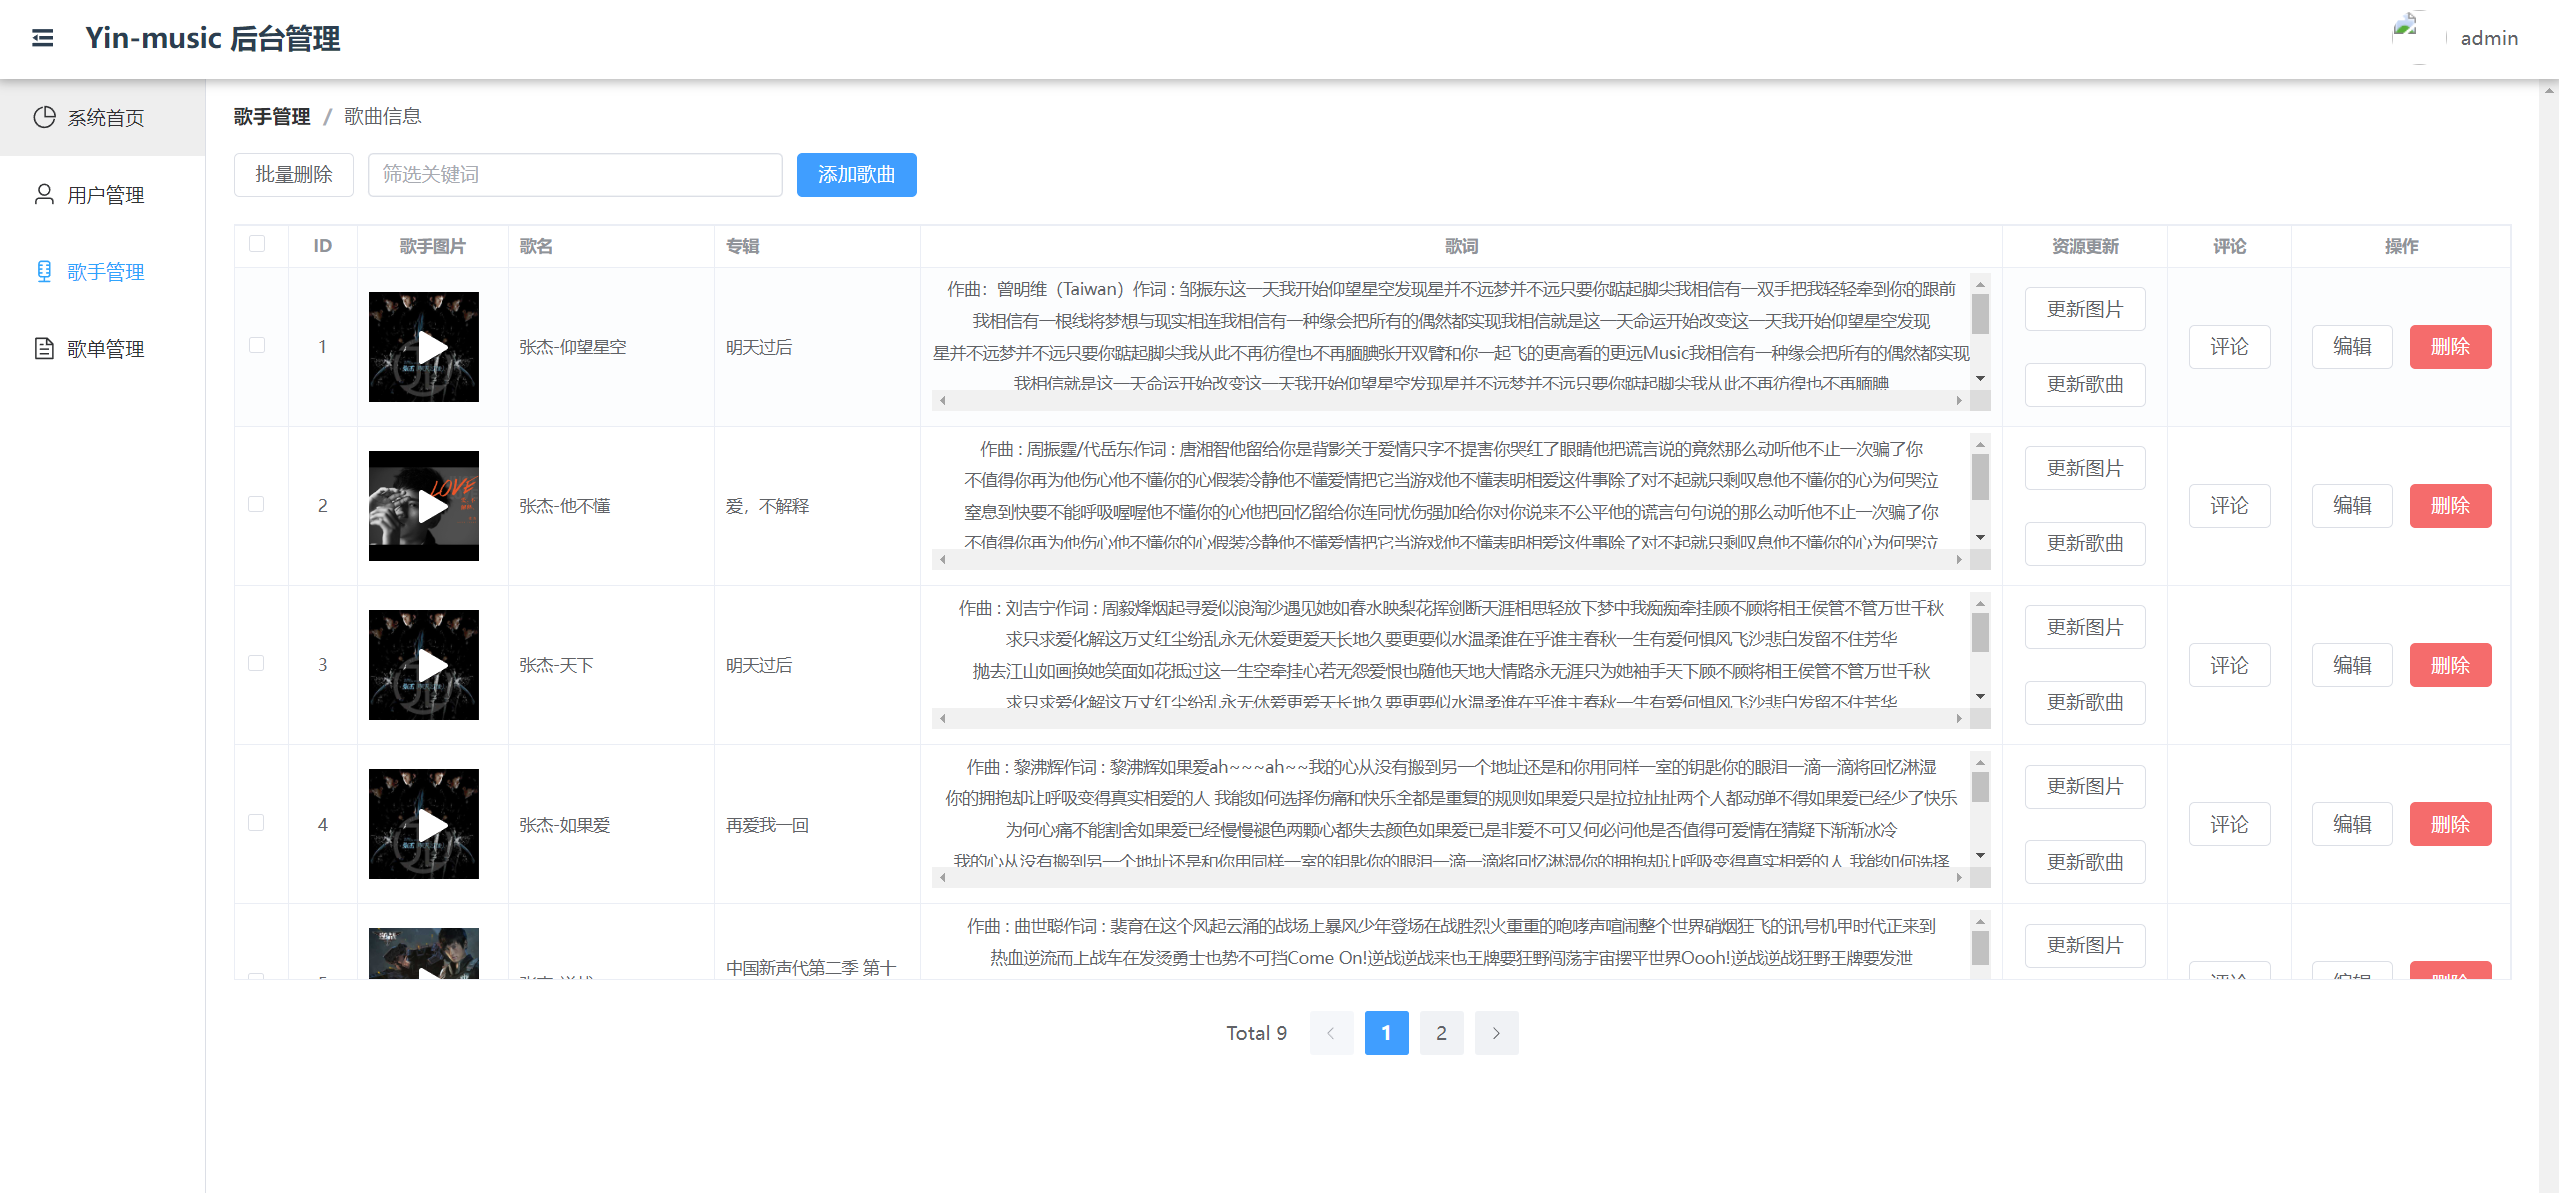
Task: Update image for the fifth song row
Action: click(2085, 945)
